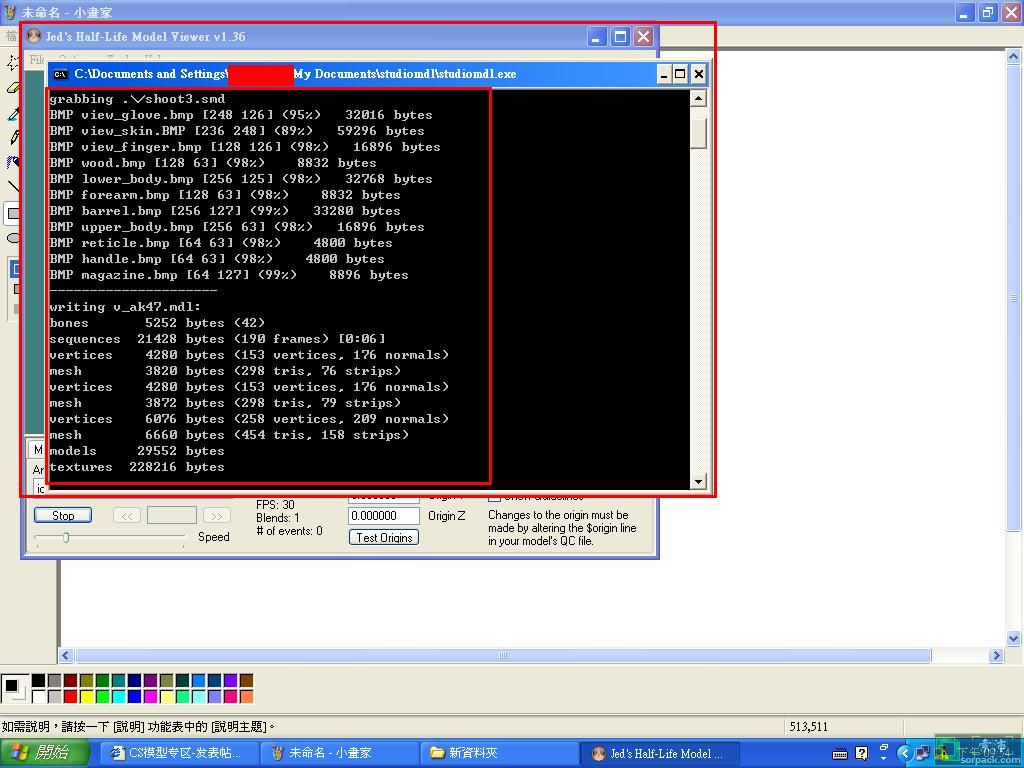1024x768 pixels.
Task: Click the frame number field between arrows
Action: [x=172, y=515]
